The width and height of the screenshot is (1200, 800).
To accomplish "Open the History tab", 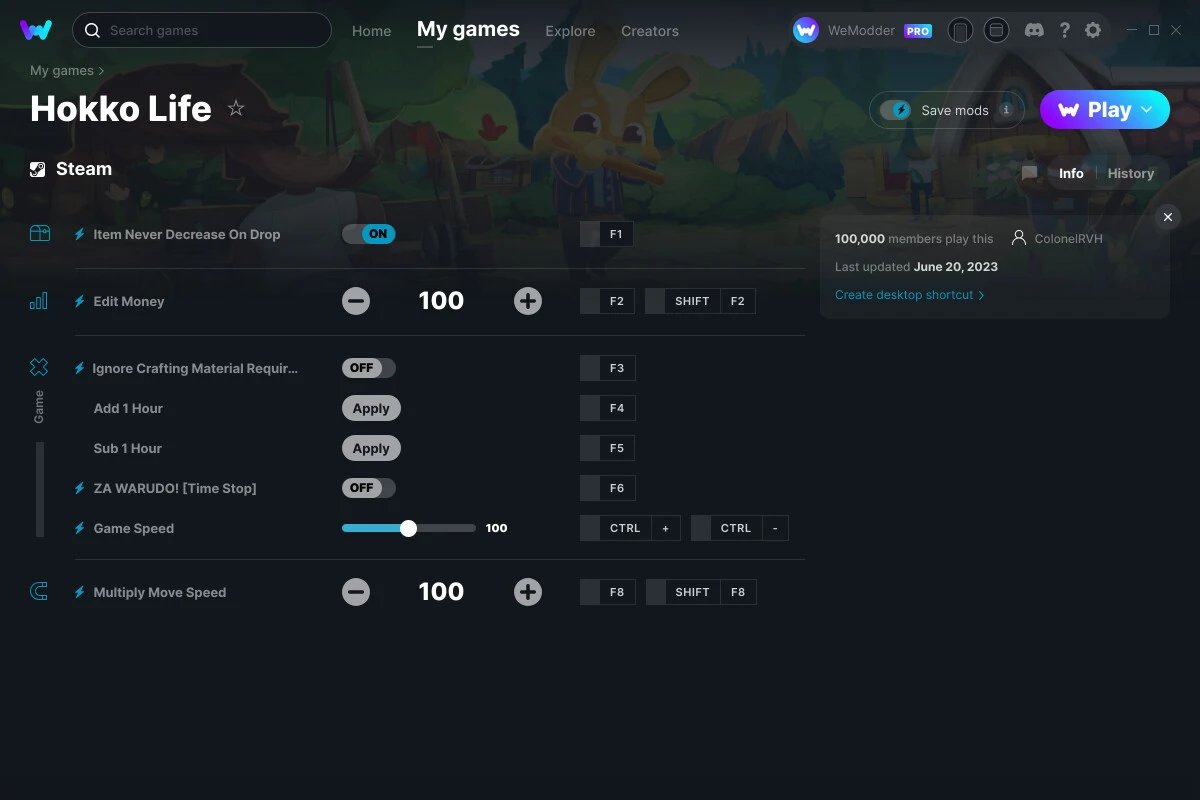I will point(1131,173).
